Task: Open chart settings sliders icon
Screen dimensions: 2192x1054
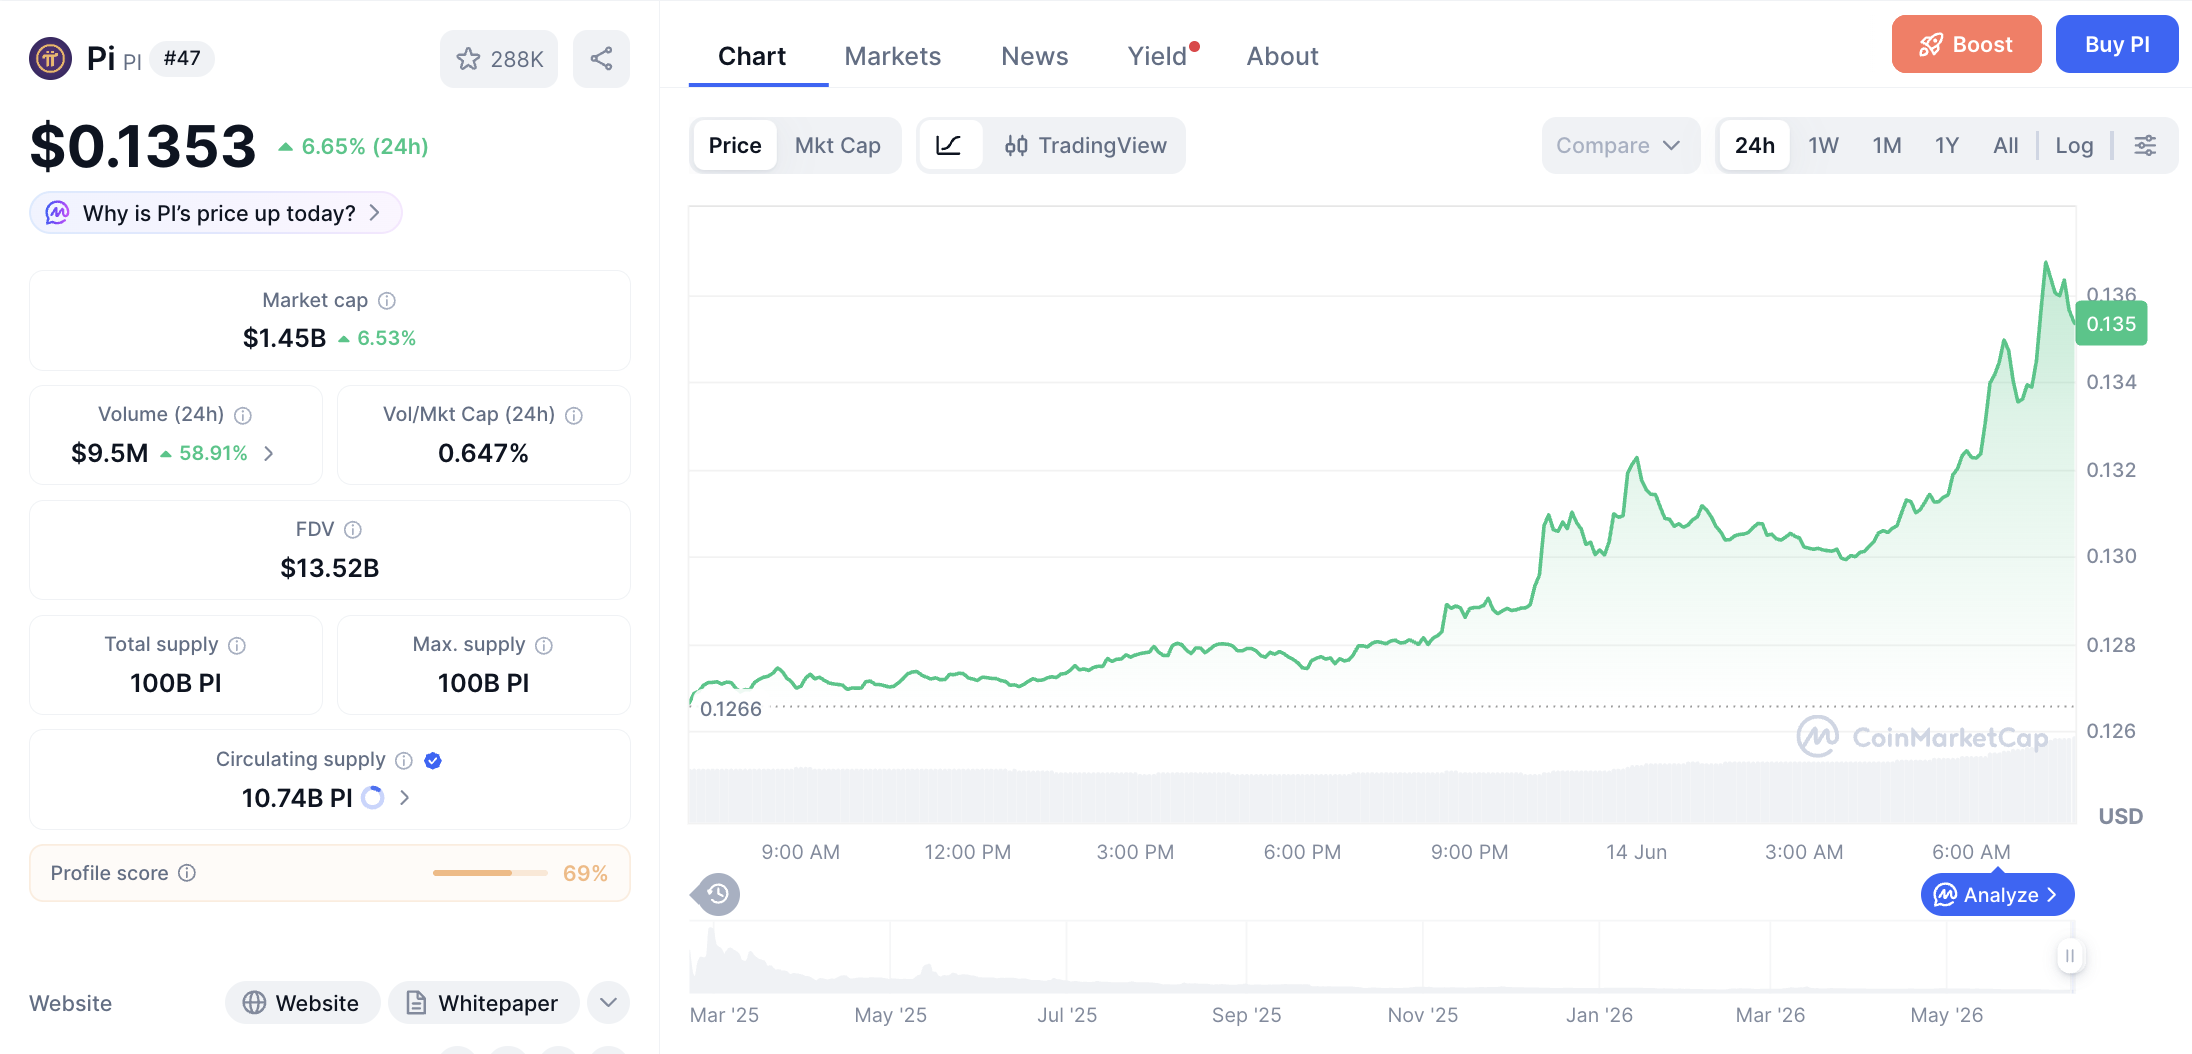Action: (2145, 146)
